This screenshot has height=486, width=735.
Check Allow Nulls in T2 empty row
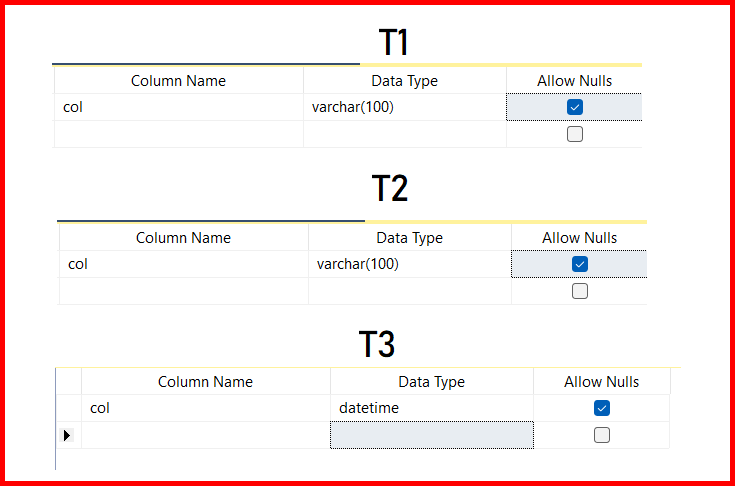click(x=580, y=291)
